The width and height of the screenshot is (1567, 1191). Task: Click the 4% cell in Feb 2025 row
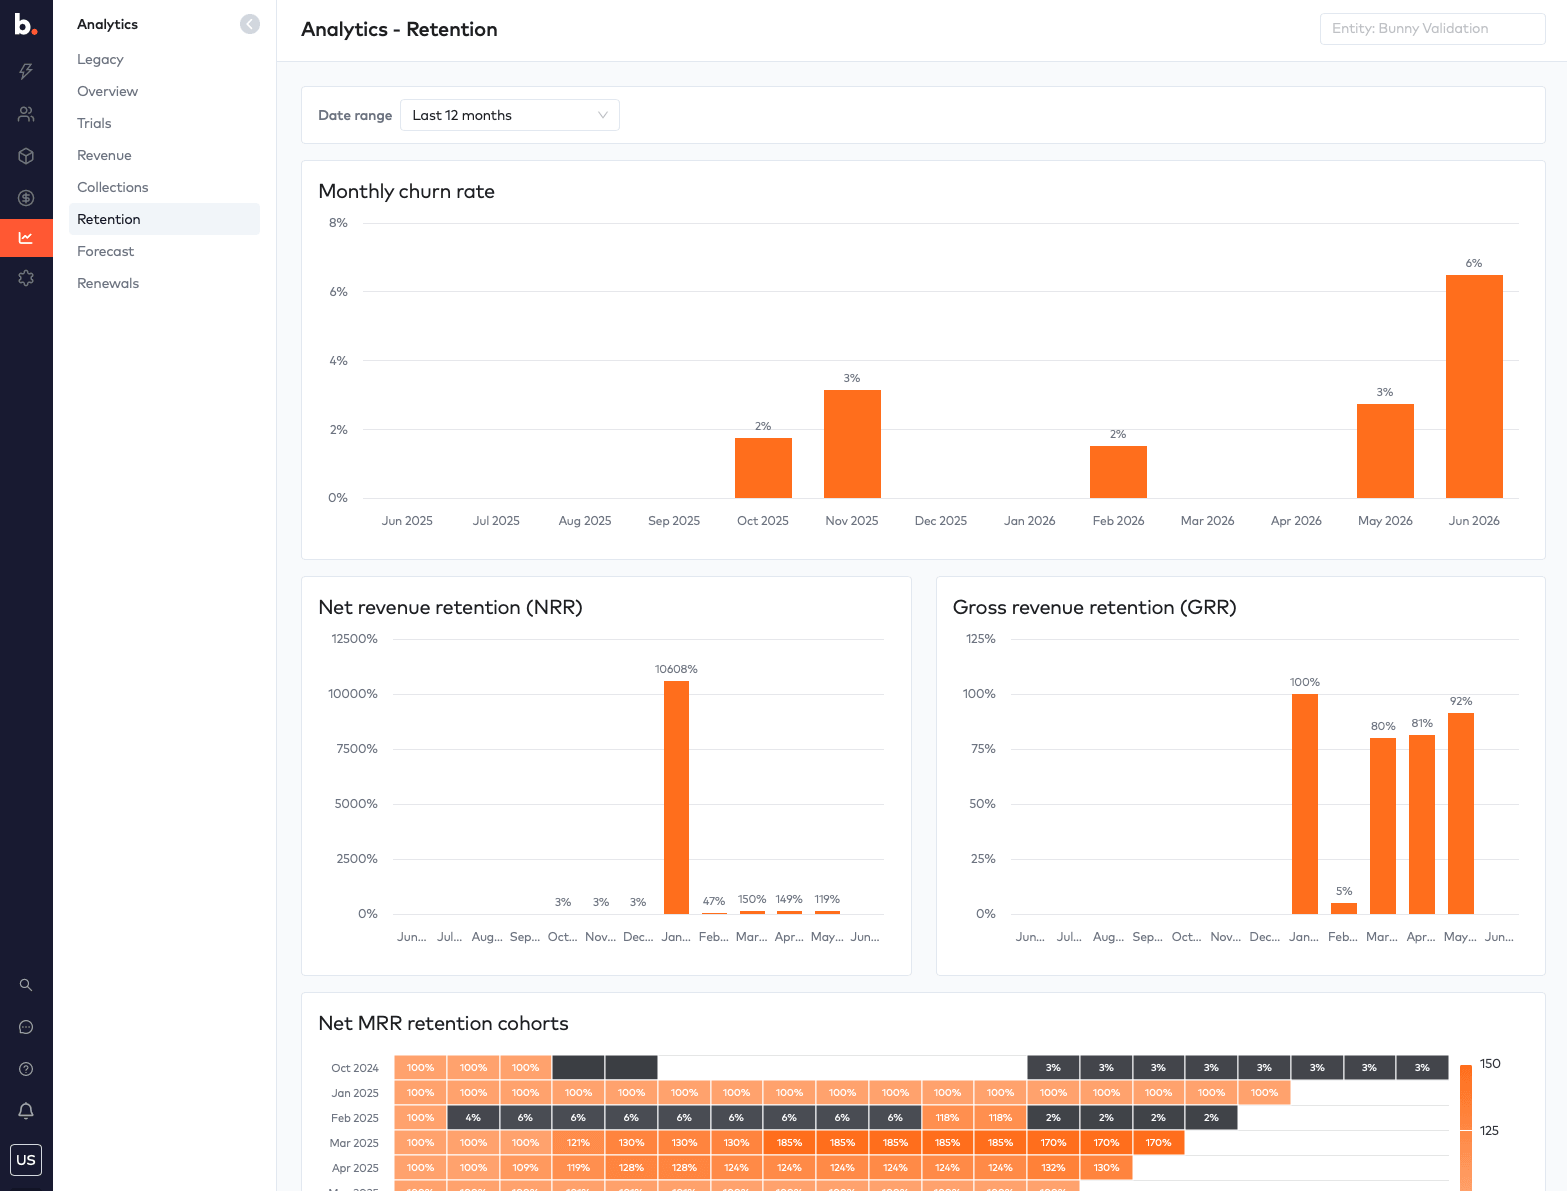point(473,1118)
